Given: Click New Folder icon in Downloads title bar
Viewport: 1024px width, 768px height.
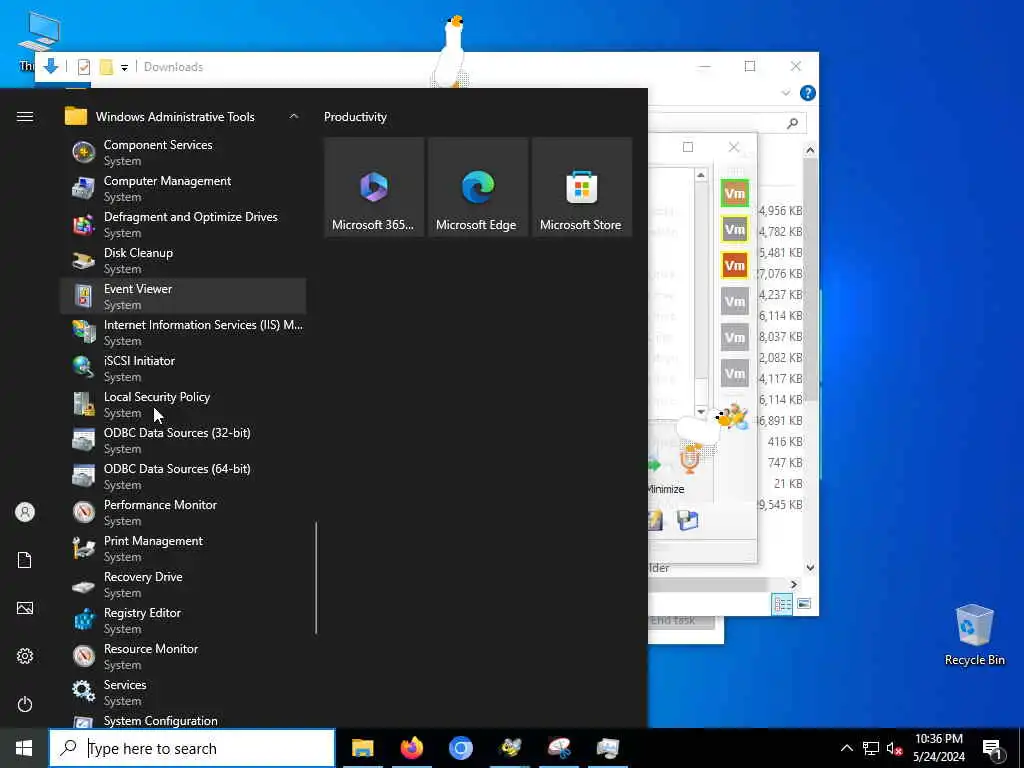Looking at the screenshot, I should 106,67.
